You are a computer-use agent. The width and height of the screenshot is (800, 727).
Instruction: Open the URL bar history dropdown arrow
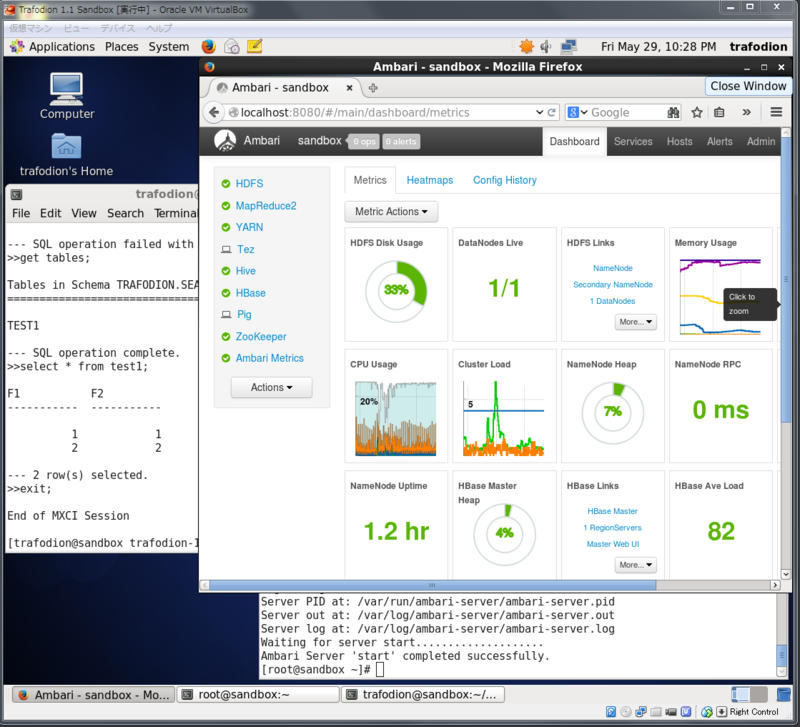click(539, 112)
